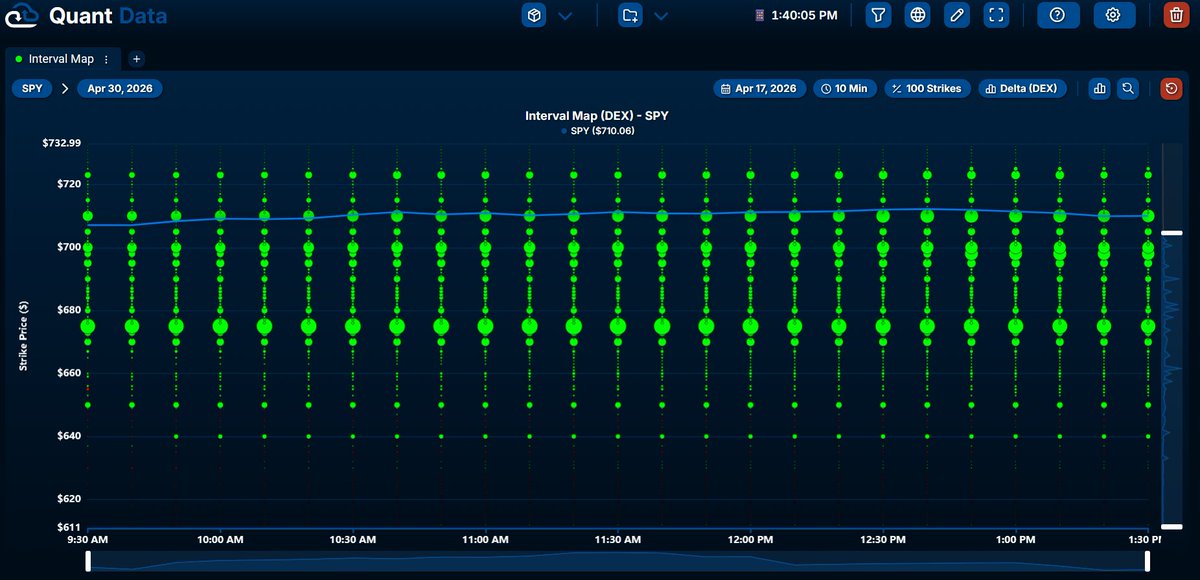Open the help question mark icon
This screenshot has height=580, width=1200.
tap(1057, 15)
